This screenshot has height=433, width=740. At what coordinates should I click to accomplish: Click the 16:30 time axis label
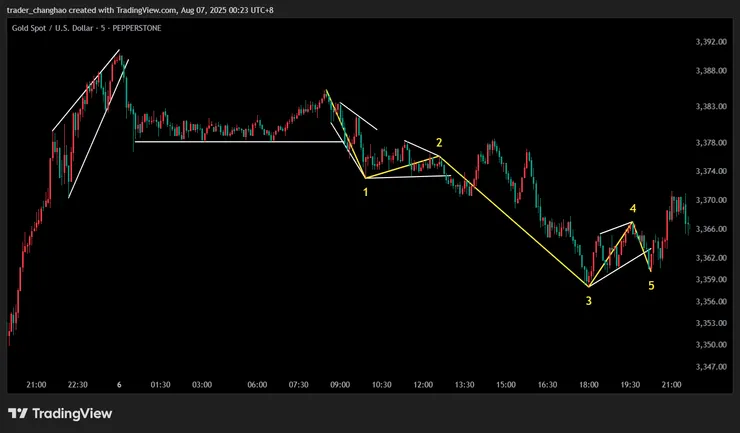coord(547,385)
